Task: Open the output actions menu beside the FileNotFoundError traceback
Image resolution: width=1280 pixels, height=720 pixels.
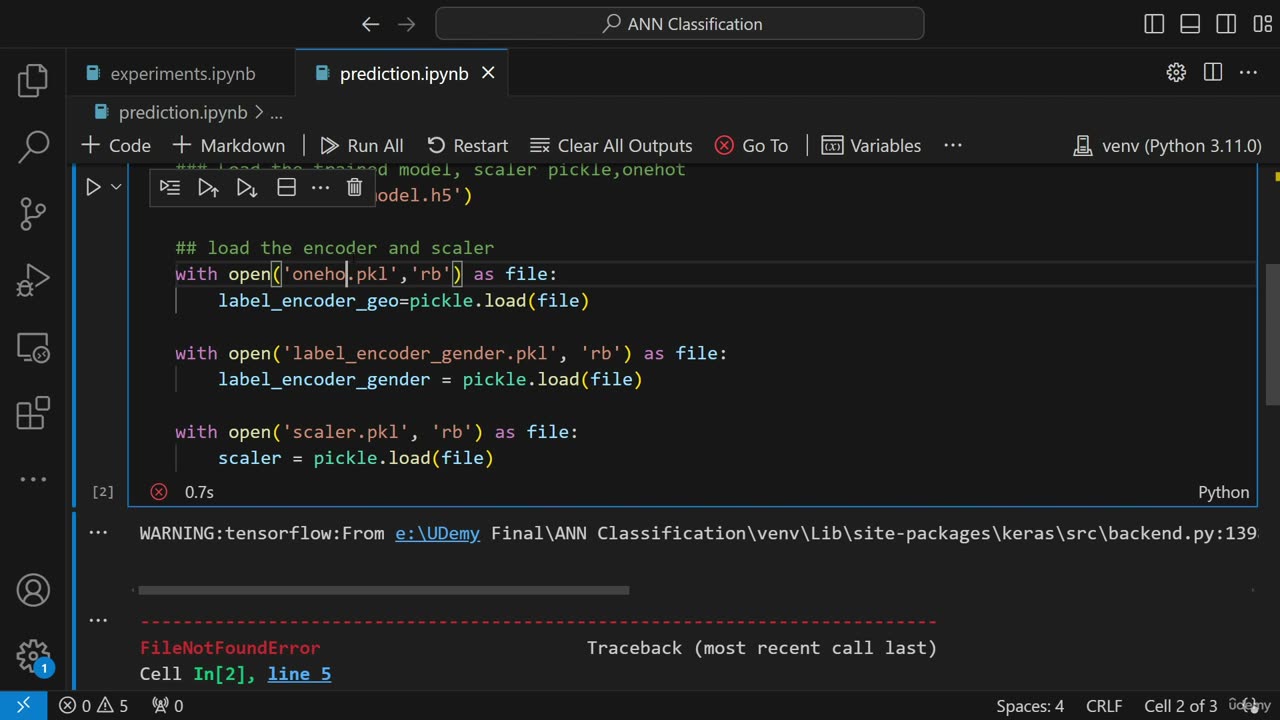Action: coord(98,620)
